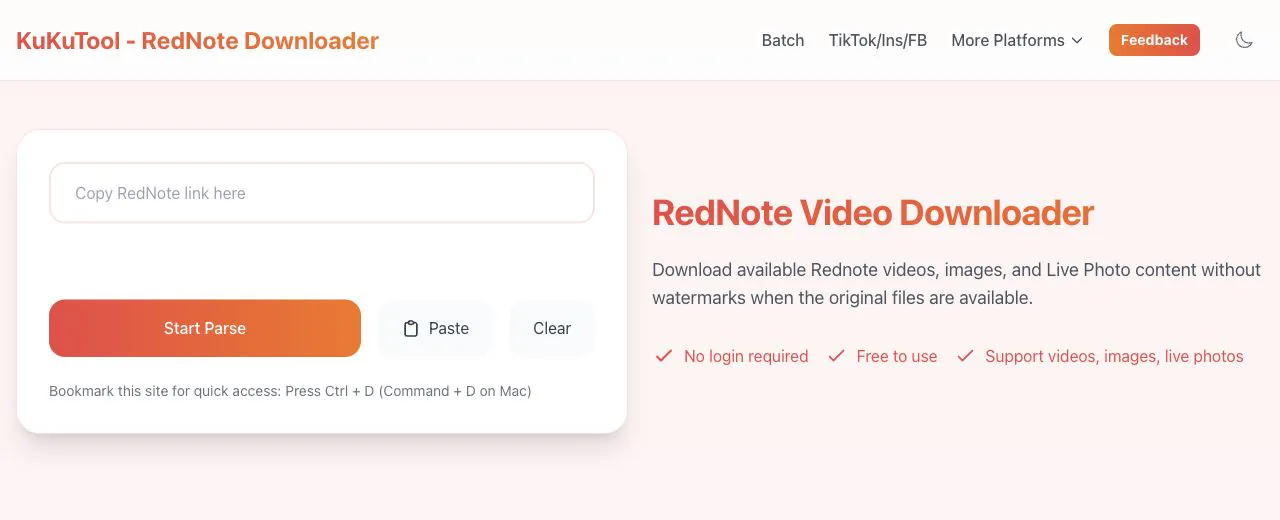
Task: Toggle dark mode with the moon icon
Action: (1244, 40)
